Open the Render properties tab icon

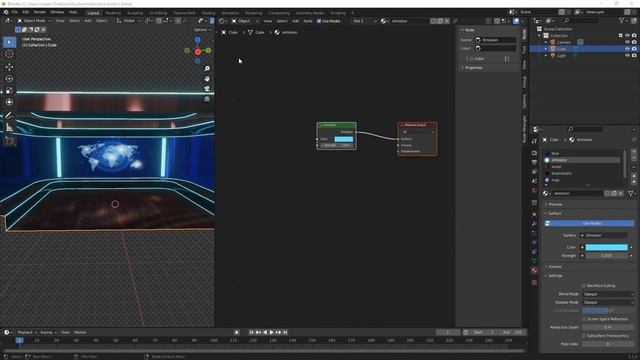coord(534,153)
